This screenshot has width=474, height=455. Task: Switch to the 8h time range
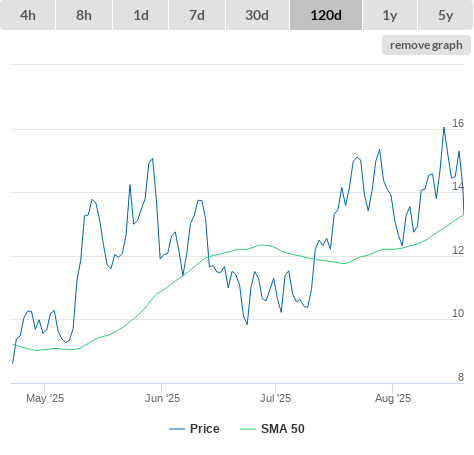(84, 15)
